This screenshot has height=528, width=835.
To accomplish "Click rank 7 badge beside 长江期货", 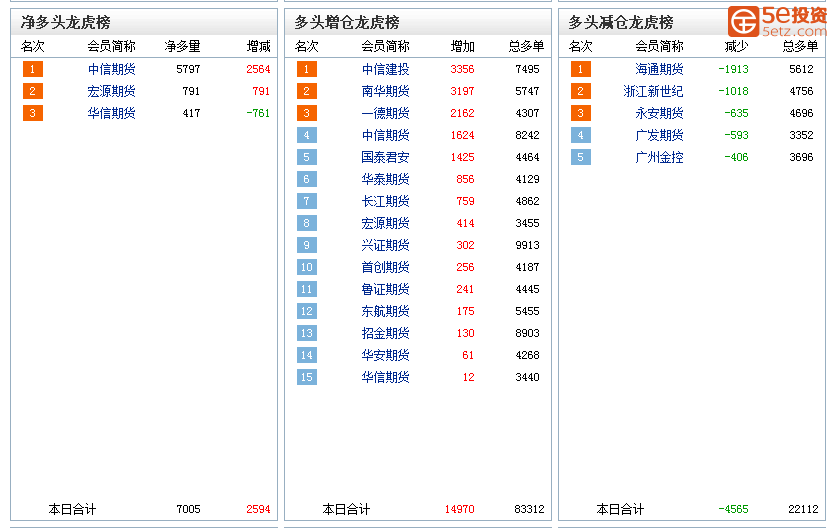I will [307, 201].
